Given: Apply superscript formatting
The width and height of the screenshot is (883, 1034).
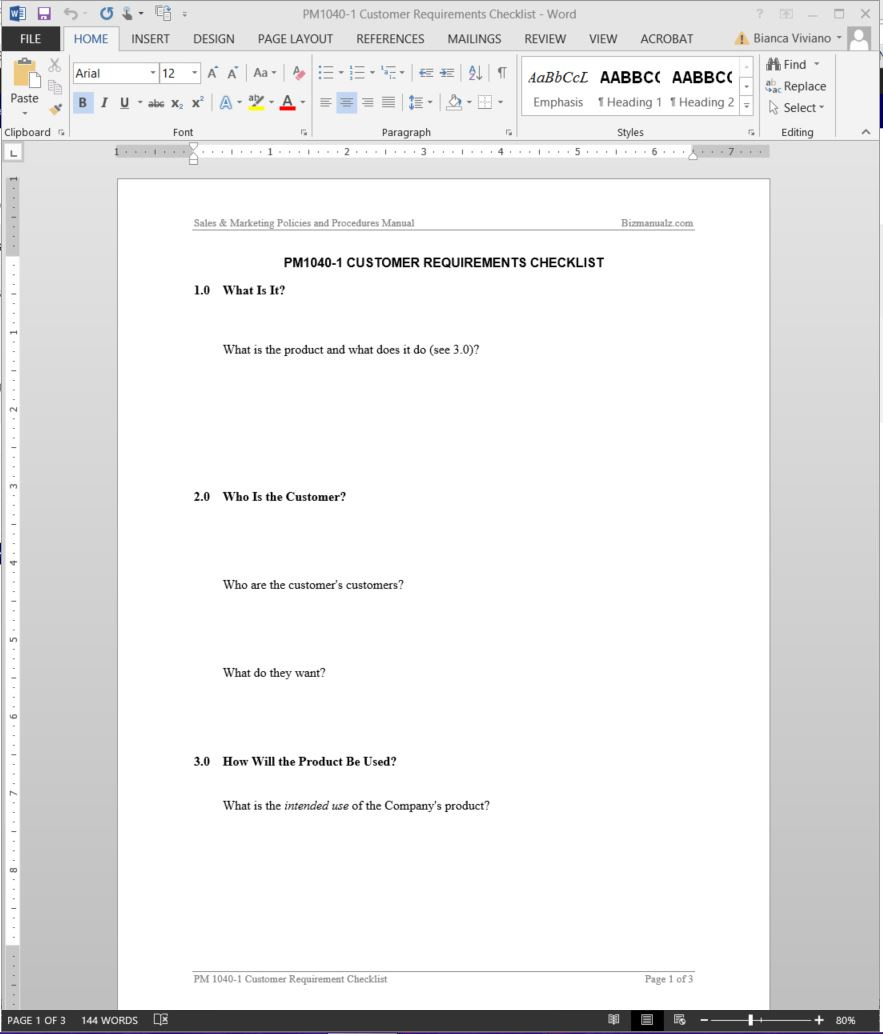Looking at the screenshot, I should pos(197,103).
